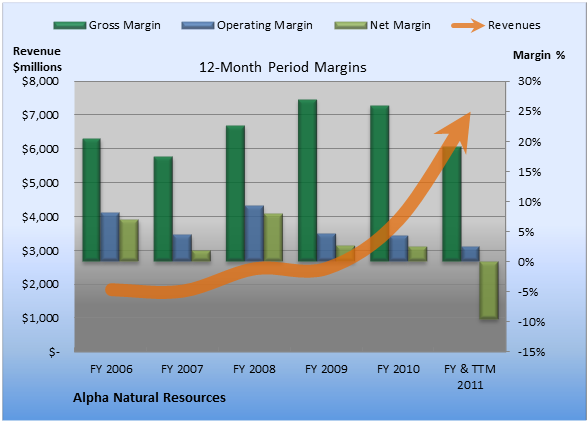Viewport: 588px width, 422px height.
Task: Click the 'FY 2009' axis label
Action: pyautogui.click(x=326, y=369)
